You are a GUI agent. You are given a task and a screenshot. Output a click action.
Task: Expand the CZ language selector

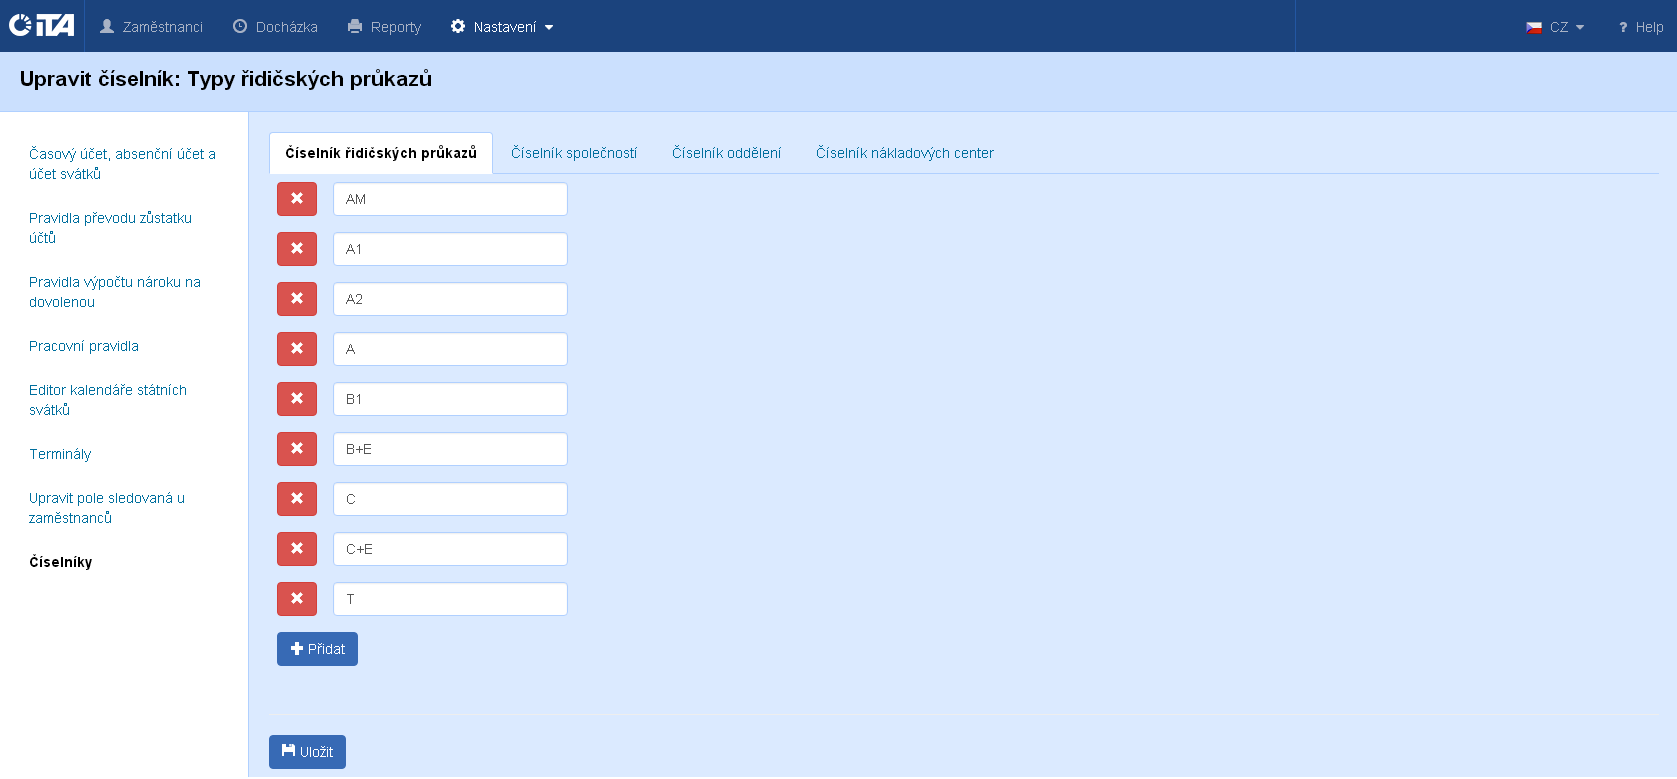1555,27
